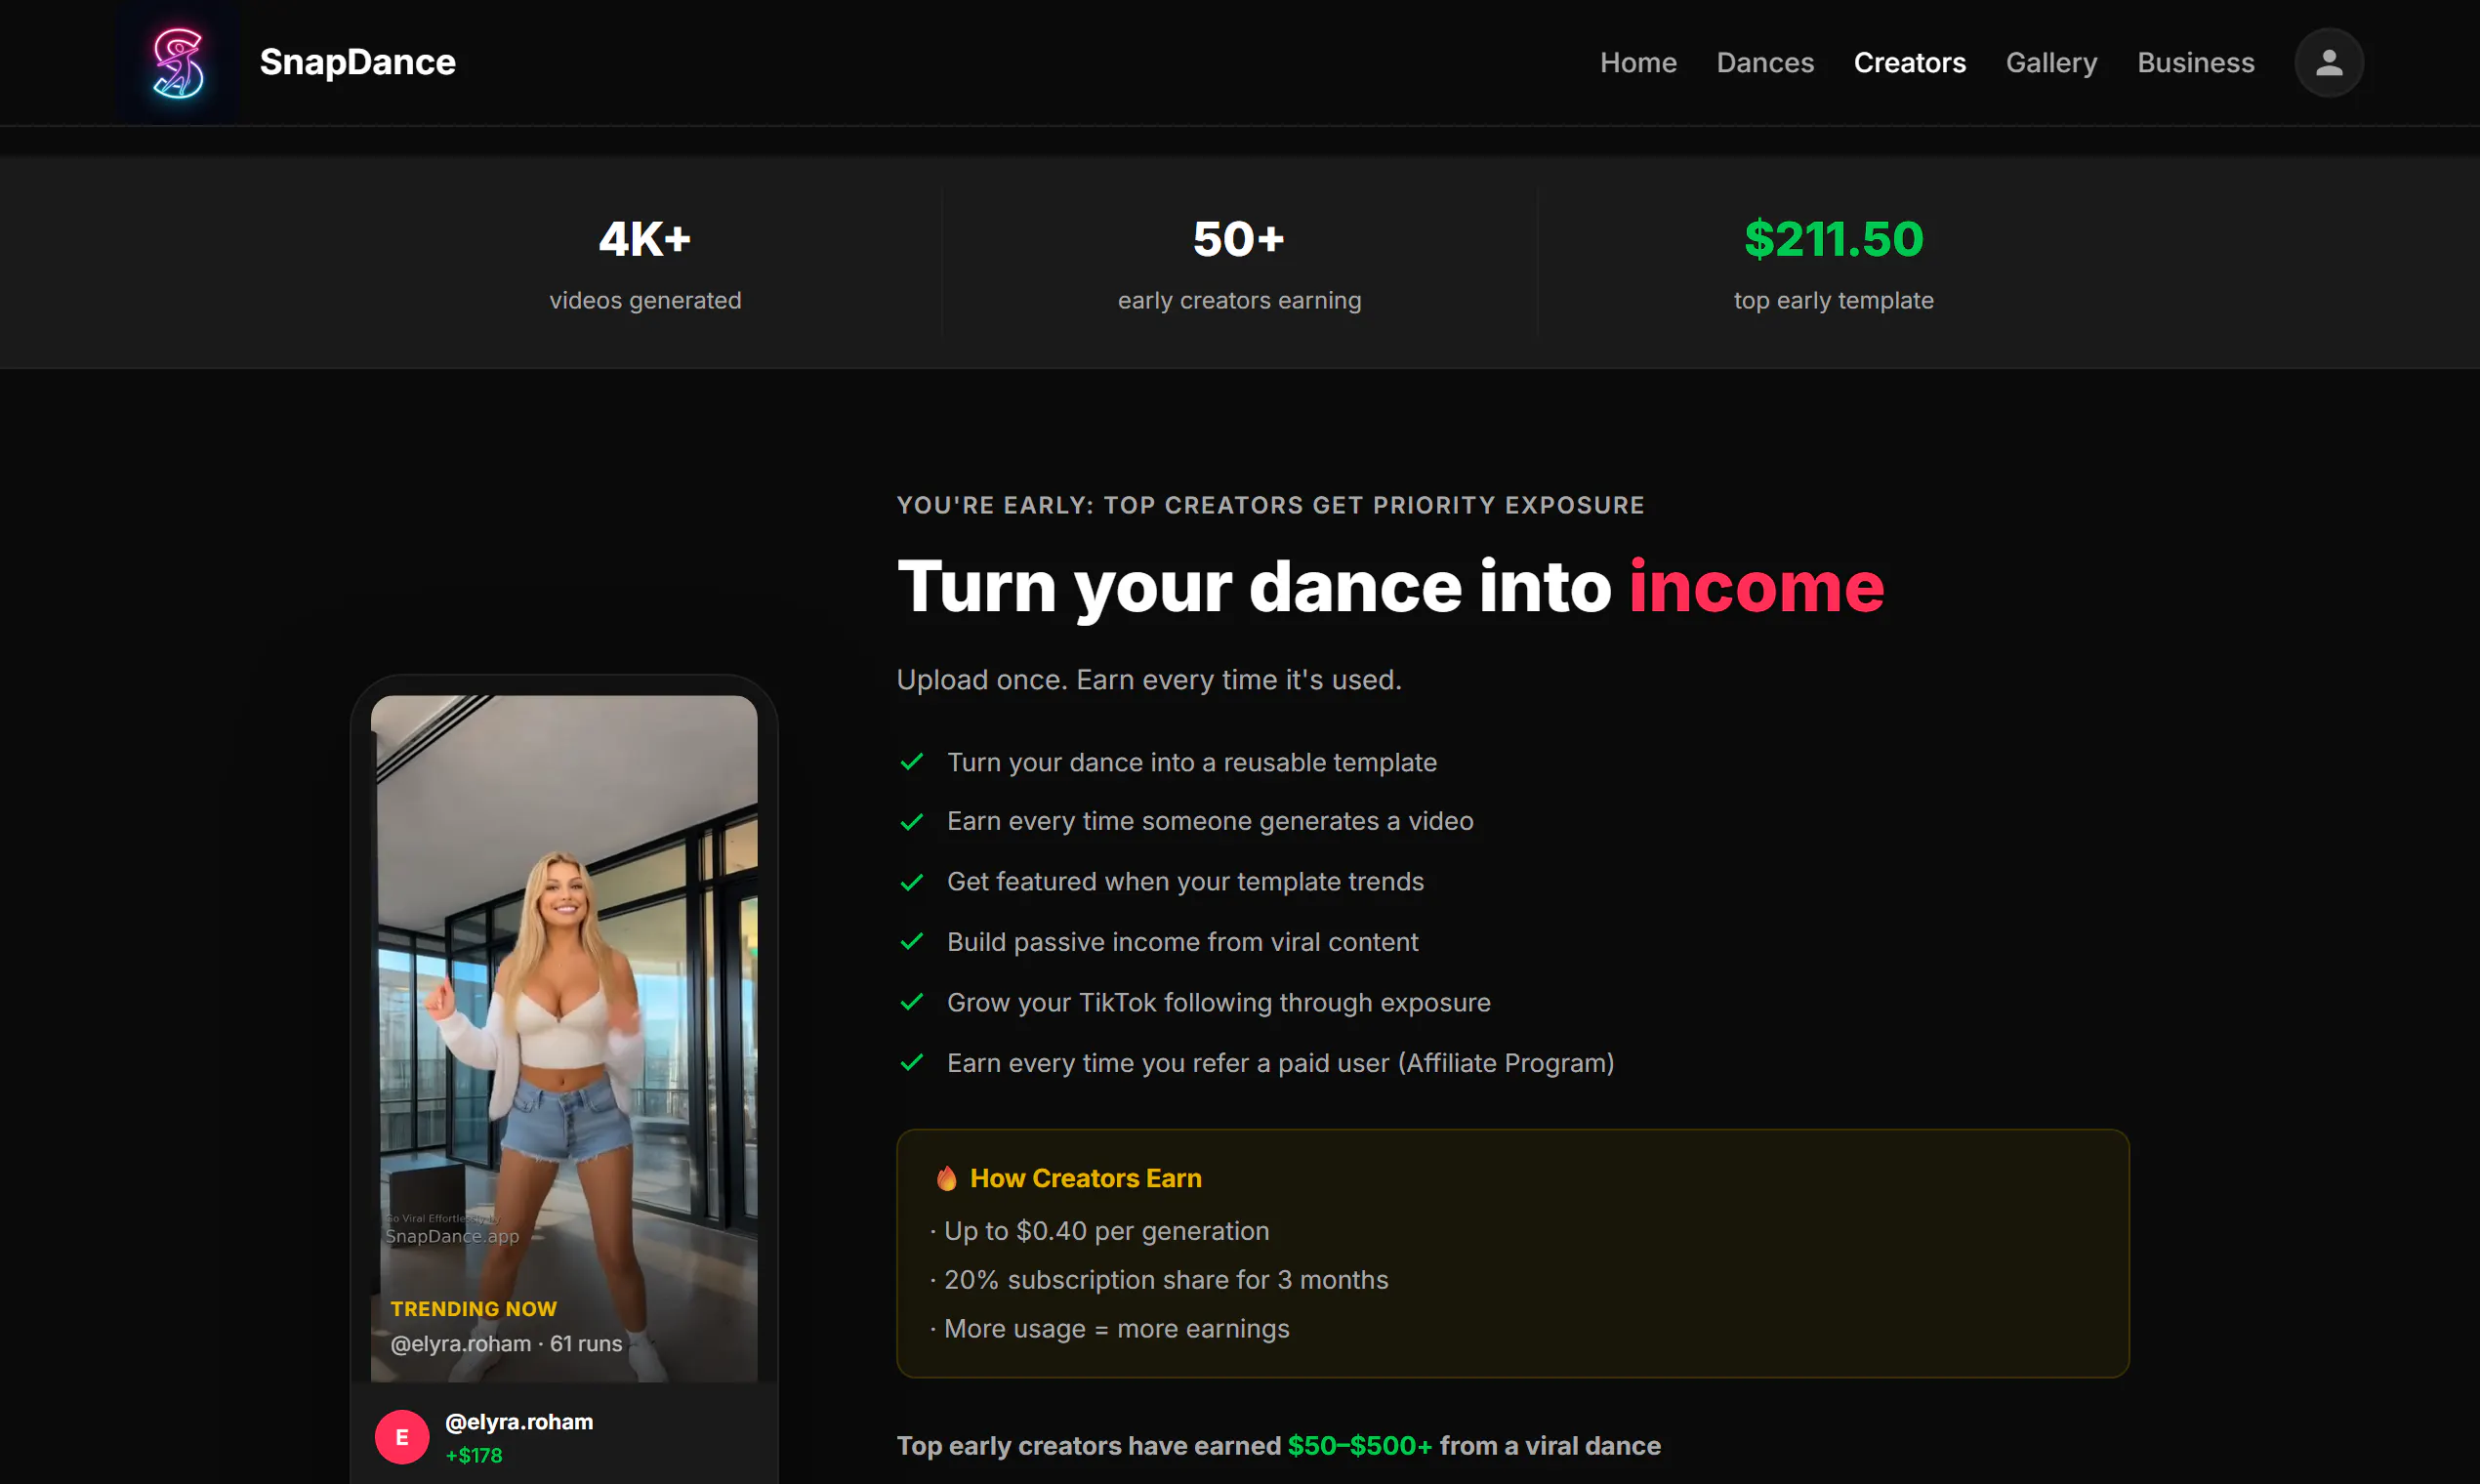
Task: Select the Creators nav item
Action: [x=1909, y=62]
